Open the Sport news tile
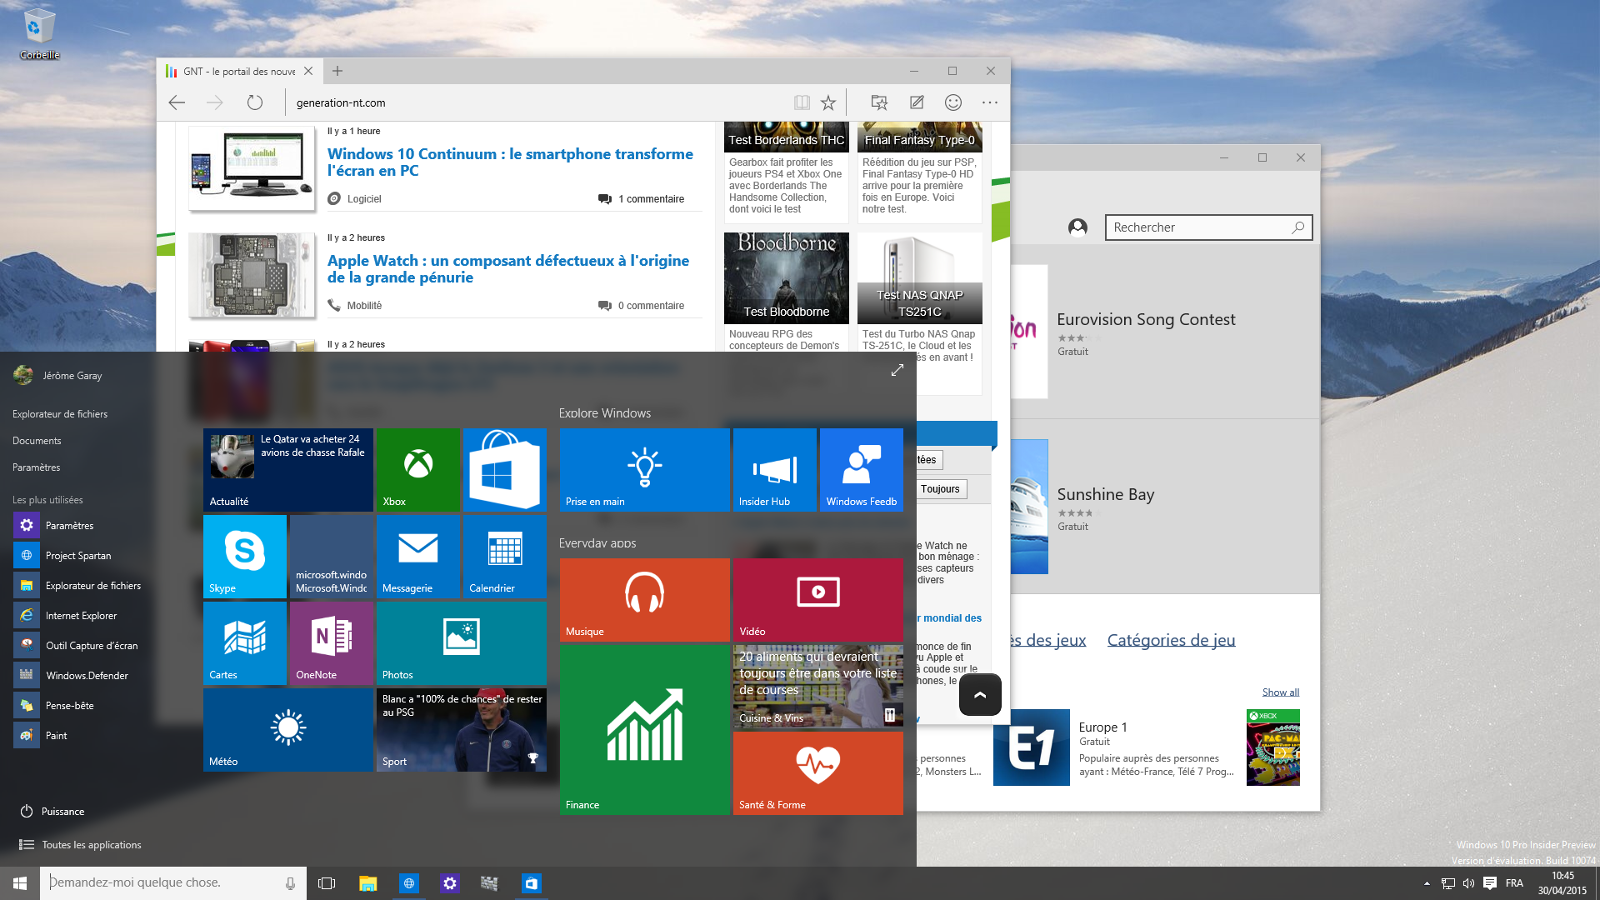This screenshot has height=900, width=1600. coord(461,731)
